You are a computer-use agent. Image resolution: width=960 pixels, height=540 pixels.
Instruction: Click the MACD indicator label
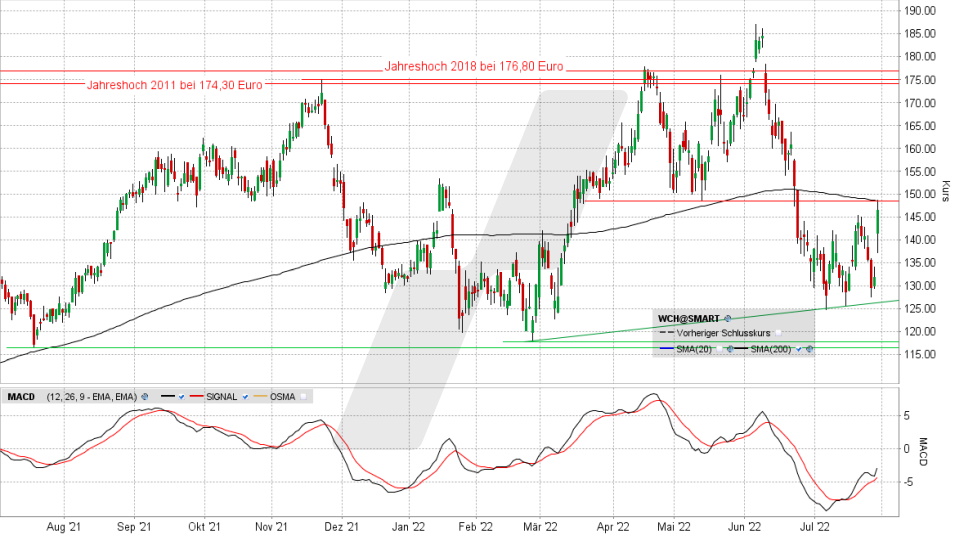point(21,397)
